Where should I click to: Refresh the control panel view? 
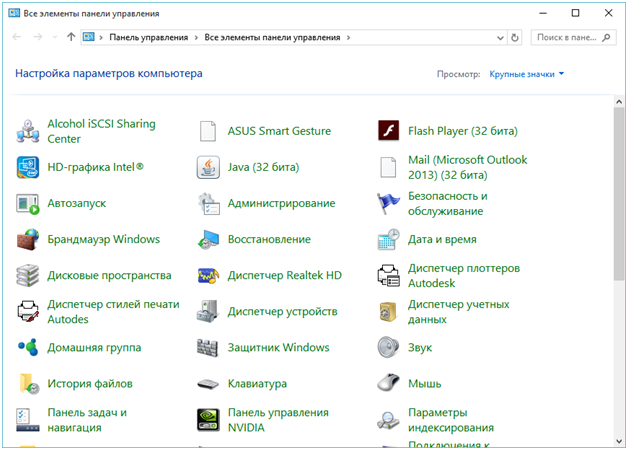tap(515, 38)
